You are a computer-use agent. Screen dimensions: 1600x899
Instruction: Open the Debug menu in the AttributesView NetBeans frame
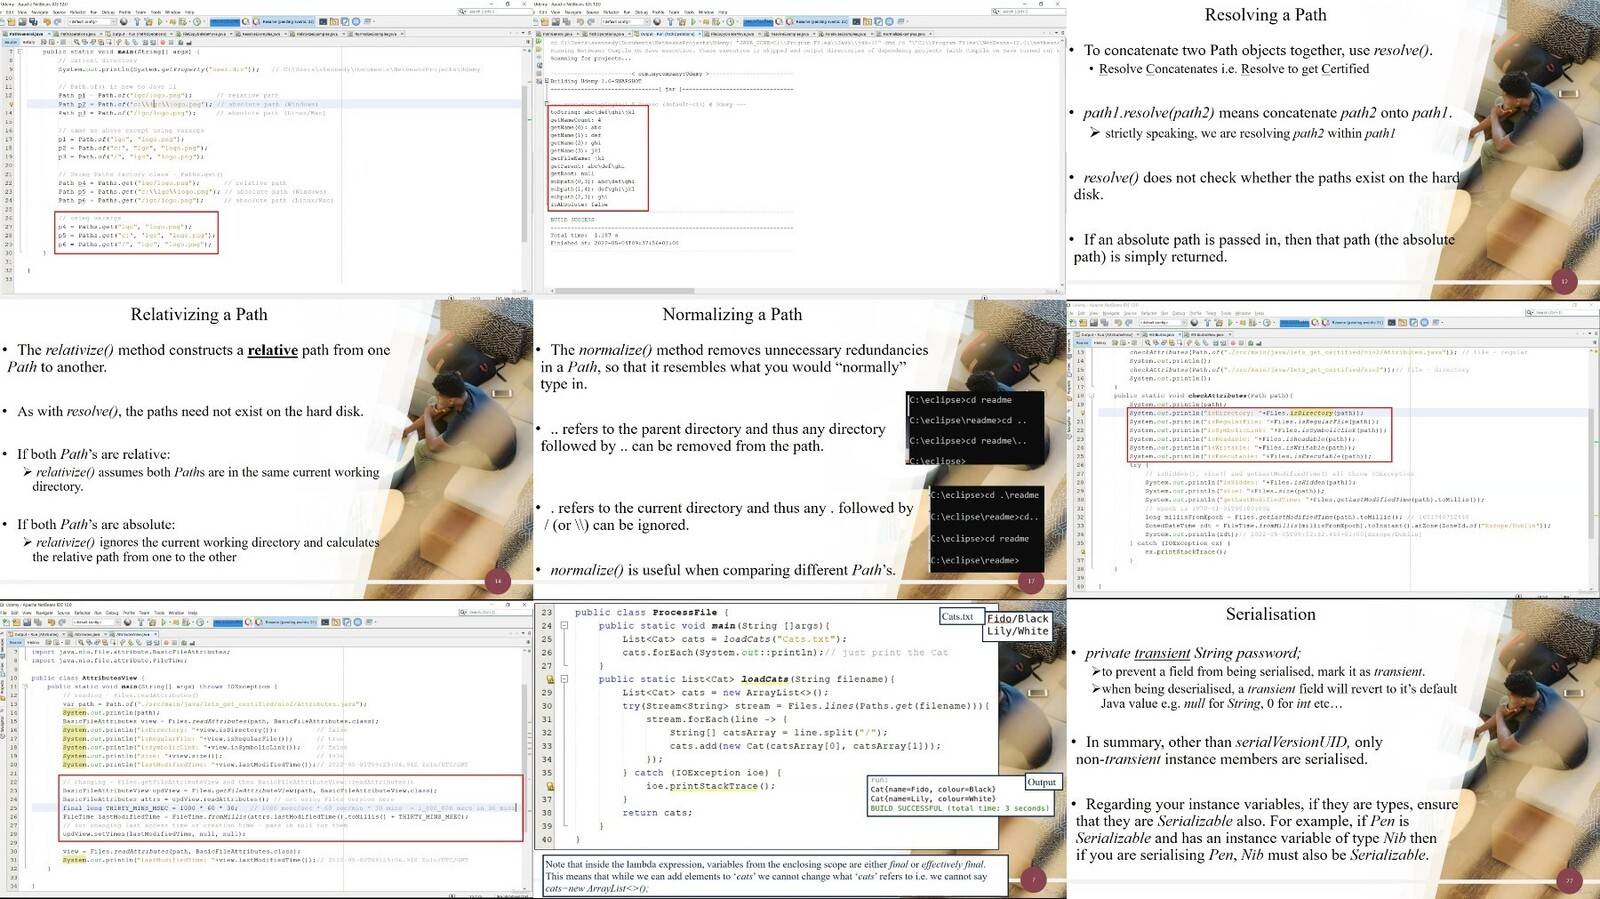(x=113, y=613)
